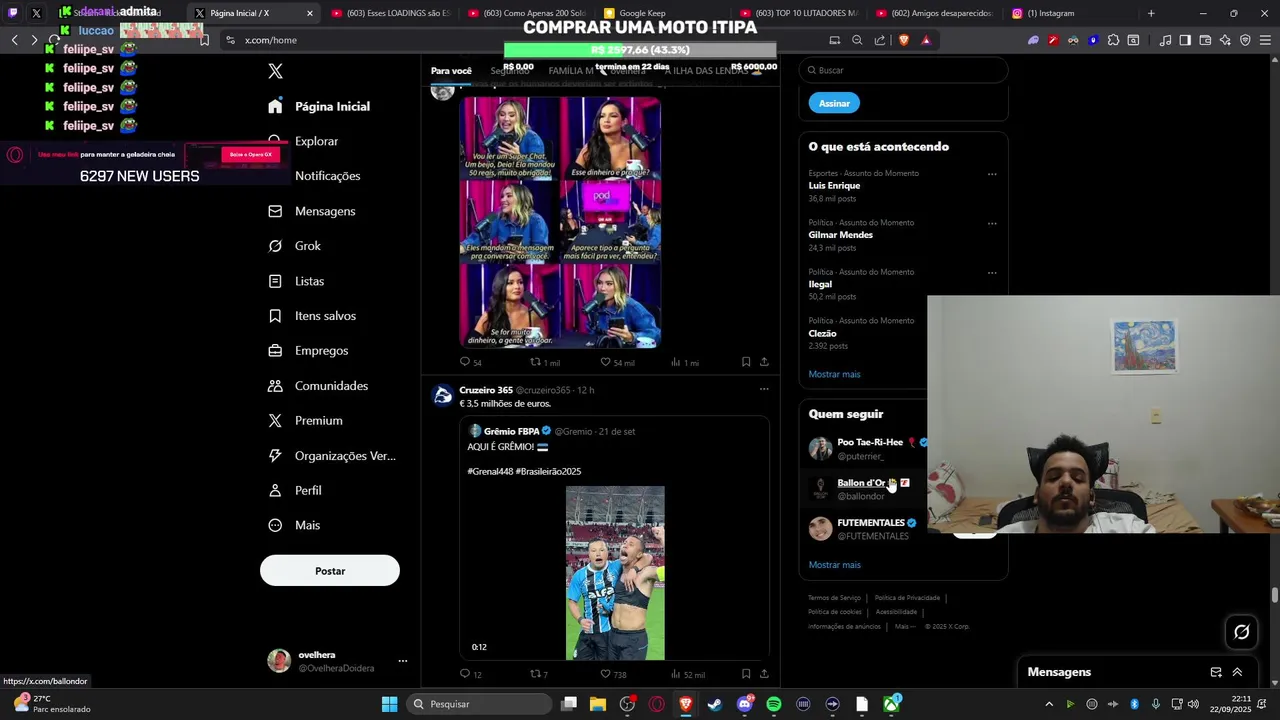1280x720 pixels.
Task: Repost the podcast image post with 1 mil
Action: click(535, 362)
